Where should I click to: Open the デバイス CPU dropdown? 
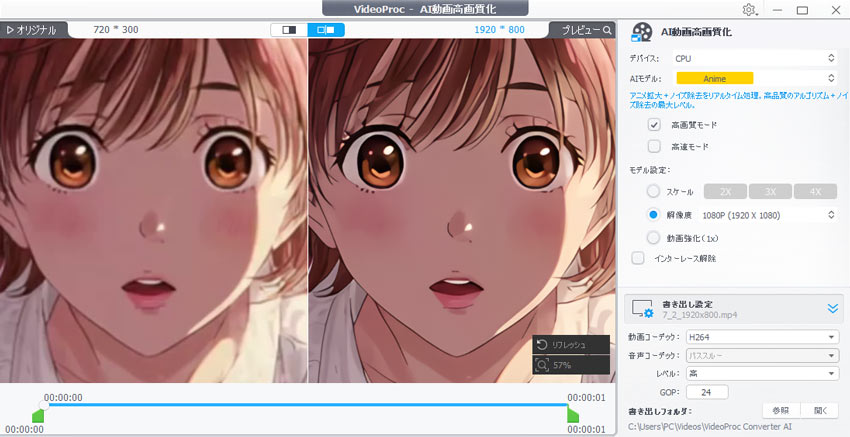click(755, 58)
